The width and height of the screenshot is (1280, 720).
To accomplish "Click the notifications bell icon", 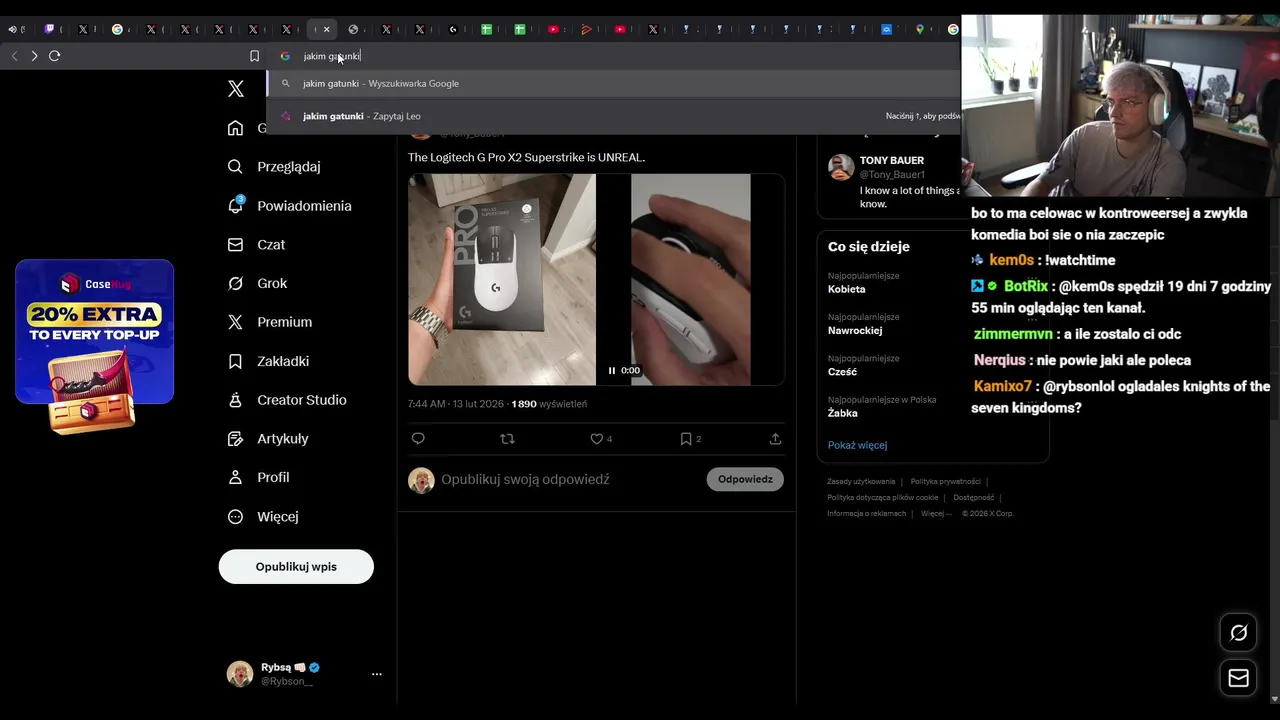I will tap(235, 206).
